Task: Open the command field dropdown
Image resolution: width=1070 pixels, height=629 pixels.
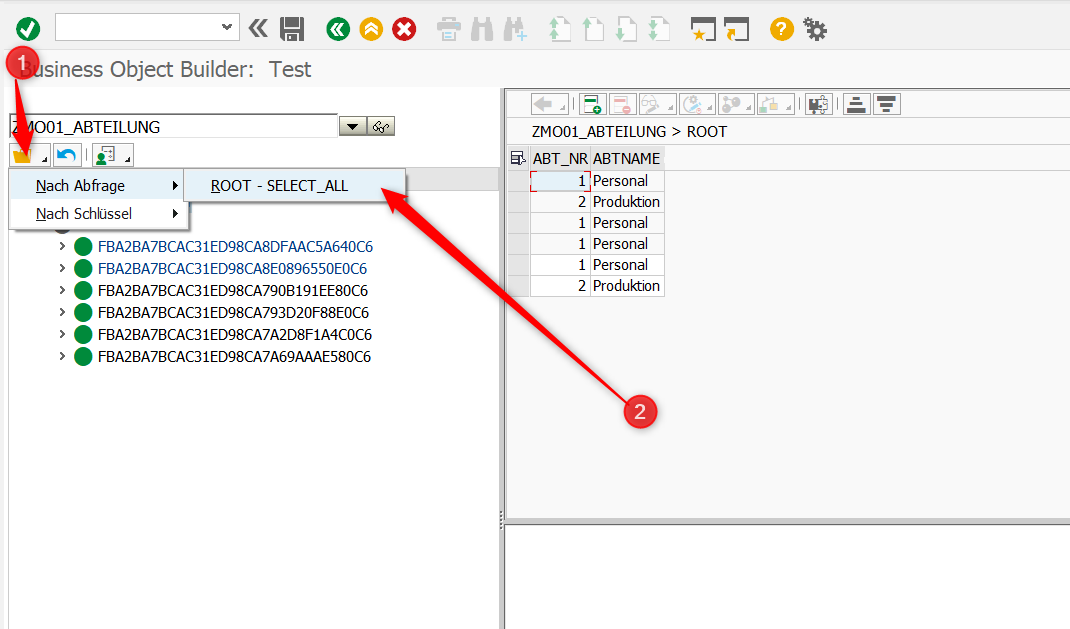Action: [227, 27]
